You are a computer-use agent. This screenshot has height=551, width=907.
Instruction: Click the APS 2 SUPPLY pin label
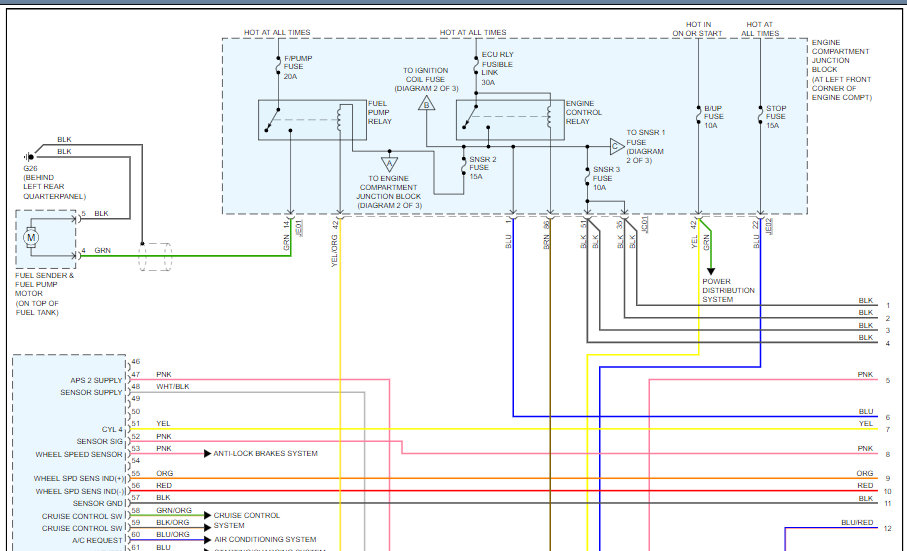(x=97, y=380)
